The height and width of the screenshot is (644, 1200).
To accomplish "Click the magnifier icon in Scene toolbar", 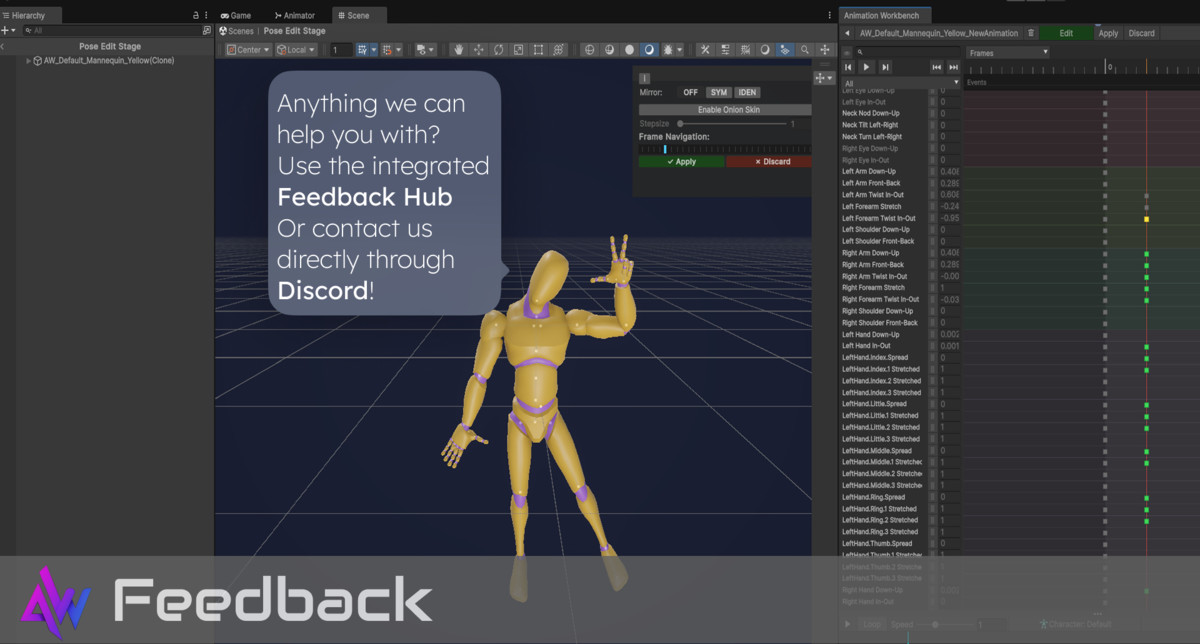I will point(805,50).
